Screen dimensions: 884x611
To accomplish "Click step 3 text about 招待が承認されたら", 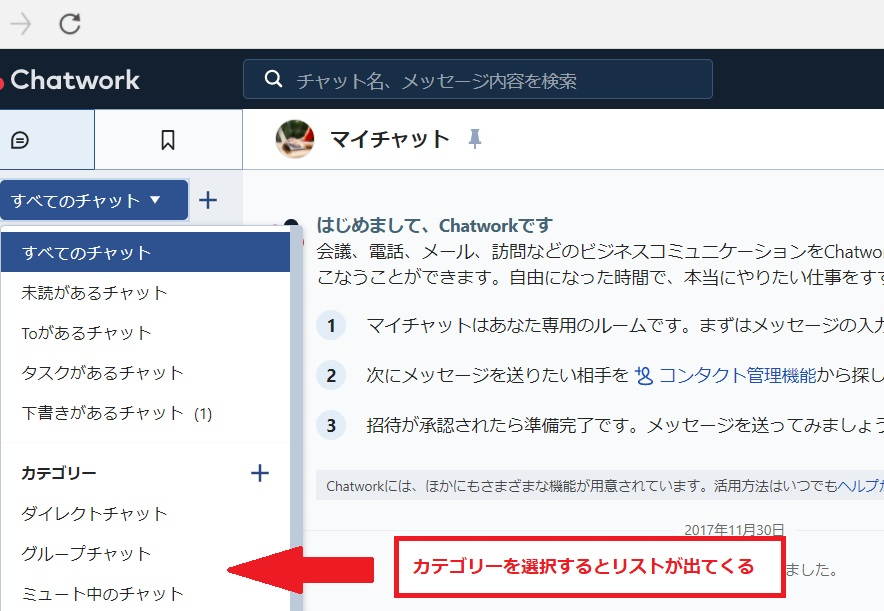I will point(625,425).
